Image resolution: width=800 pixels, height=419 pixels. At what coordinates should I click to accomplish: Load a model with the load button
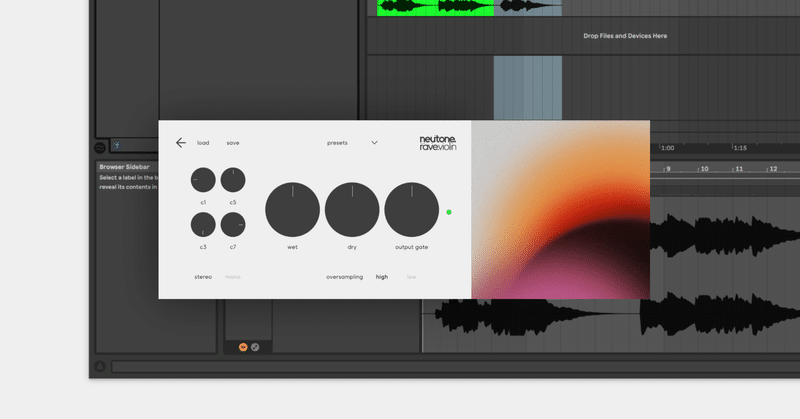(203, 143)
